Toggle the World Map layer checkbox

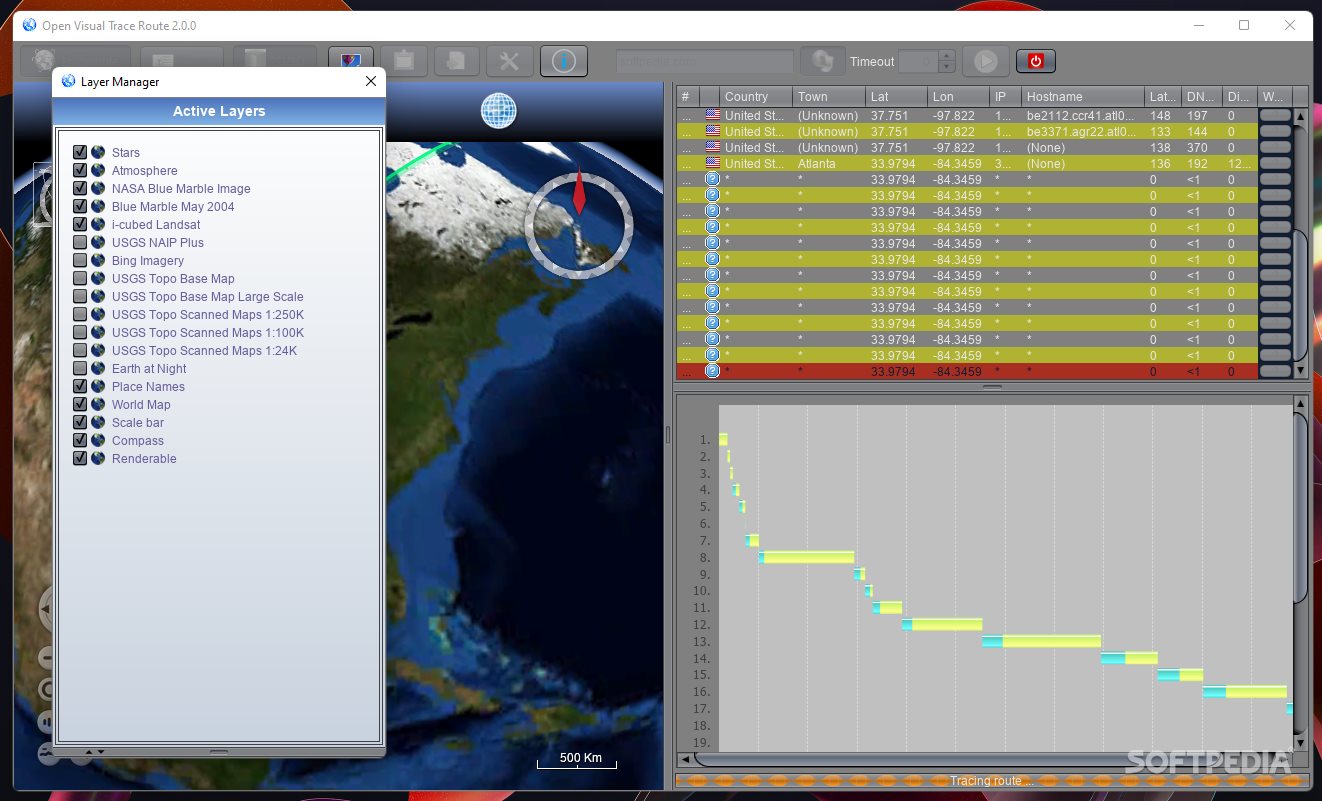click(x=80, y=405)
